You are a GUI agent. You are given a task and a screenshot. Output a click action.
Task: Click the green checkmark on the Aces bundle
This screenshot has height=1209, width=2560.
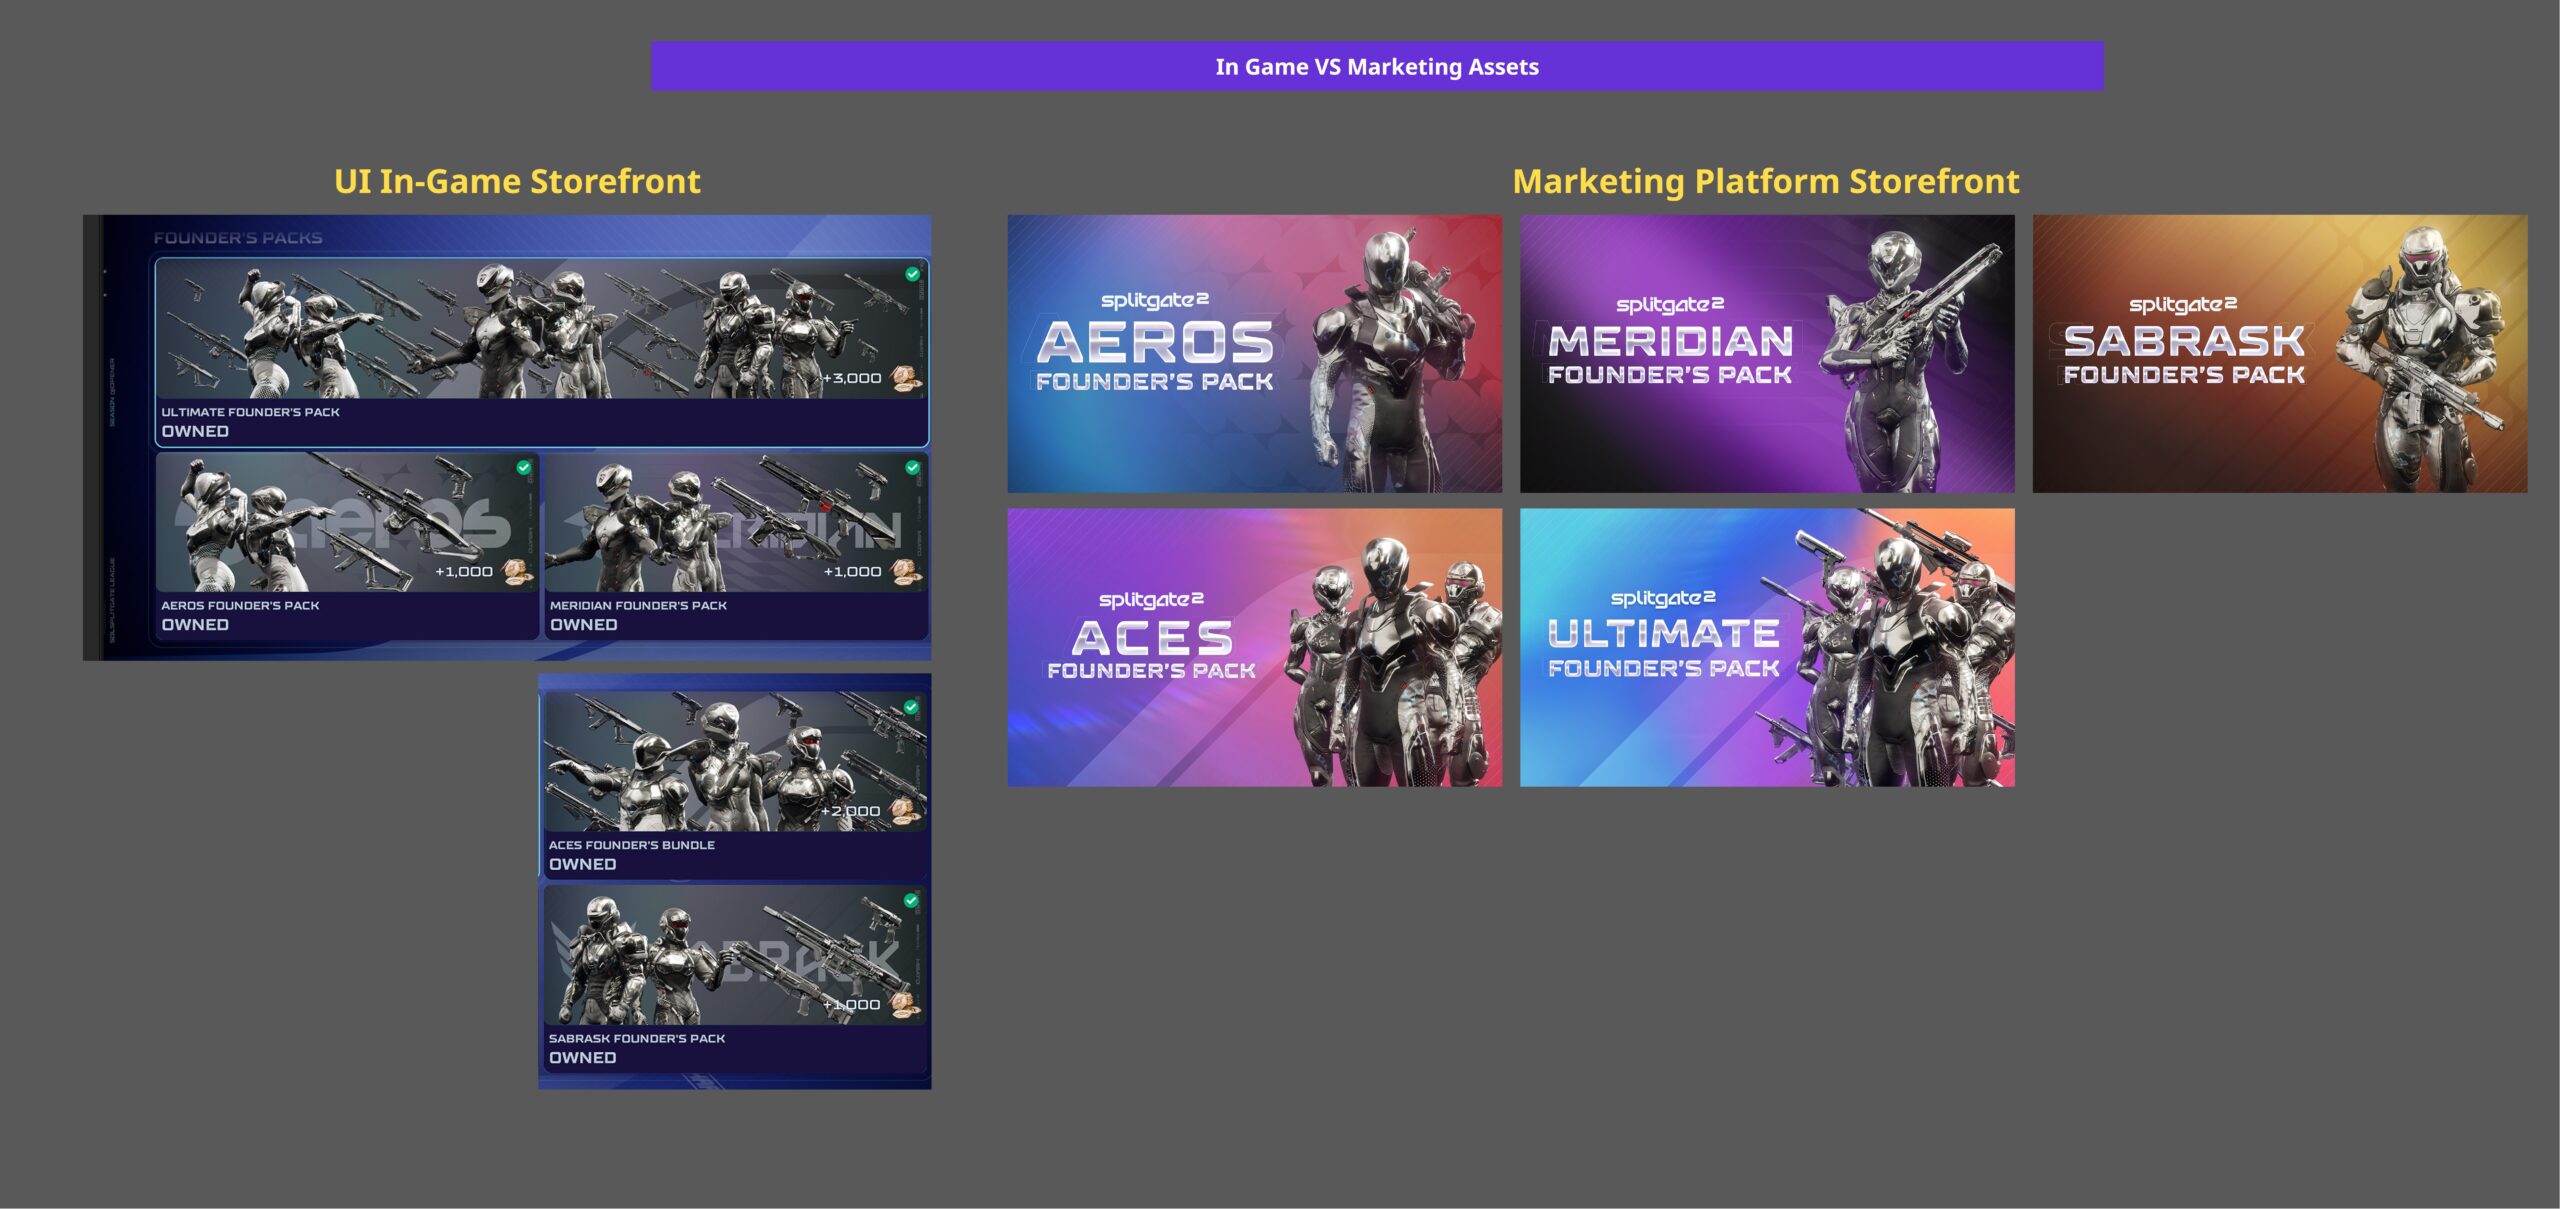point(911,707)
